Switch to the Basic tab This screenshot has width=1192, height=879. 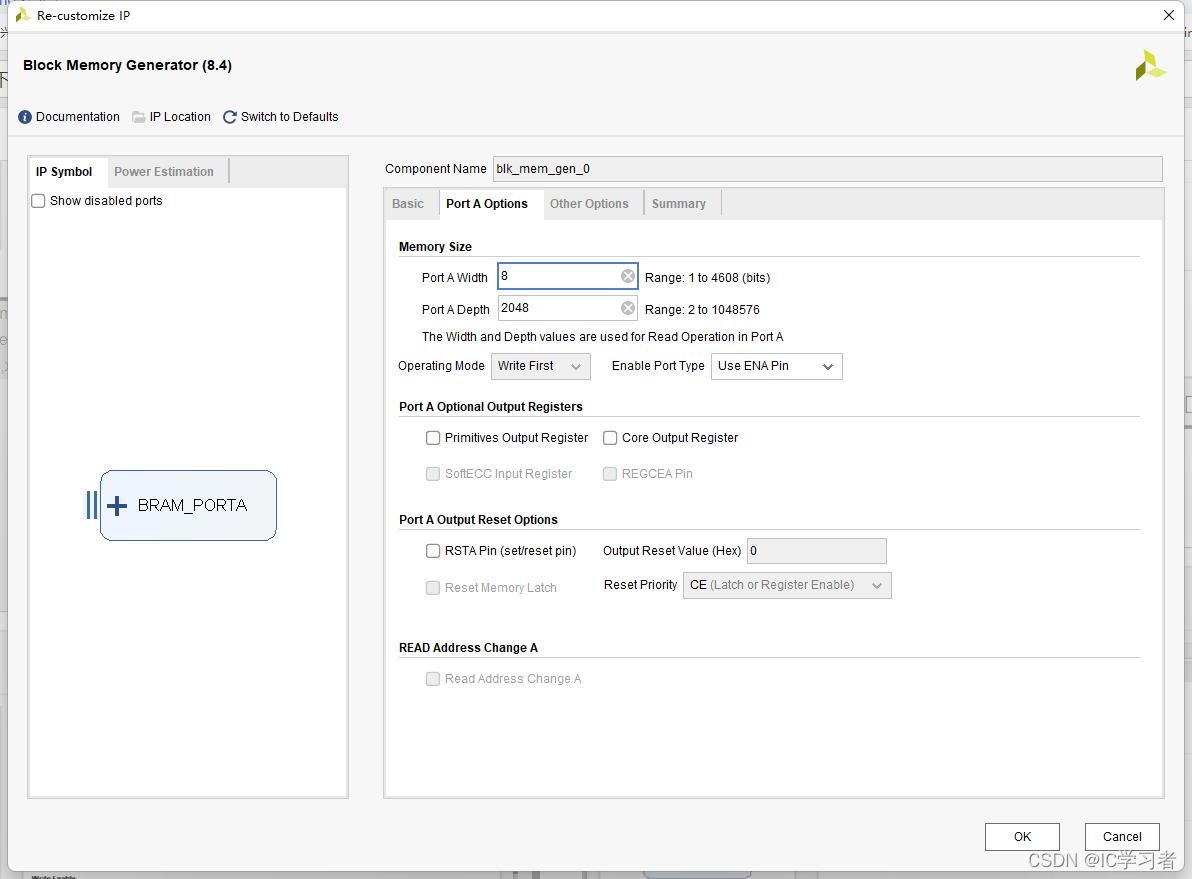click(x=408, y=204)
